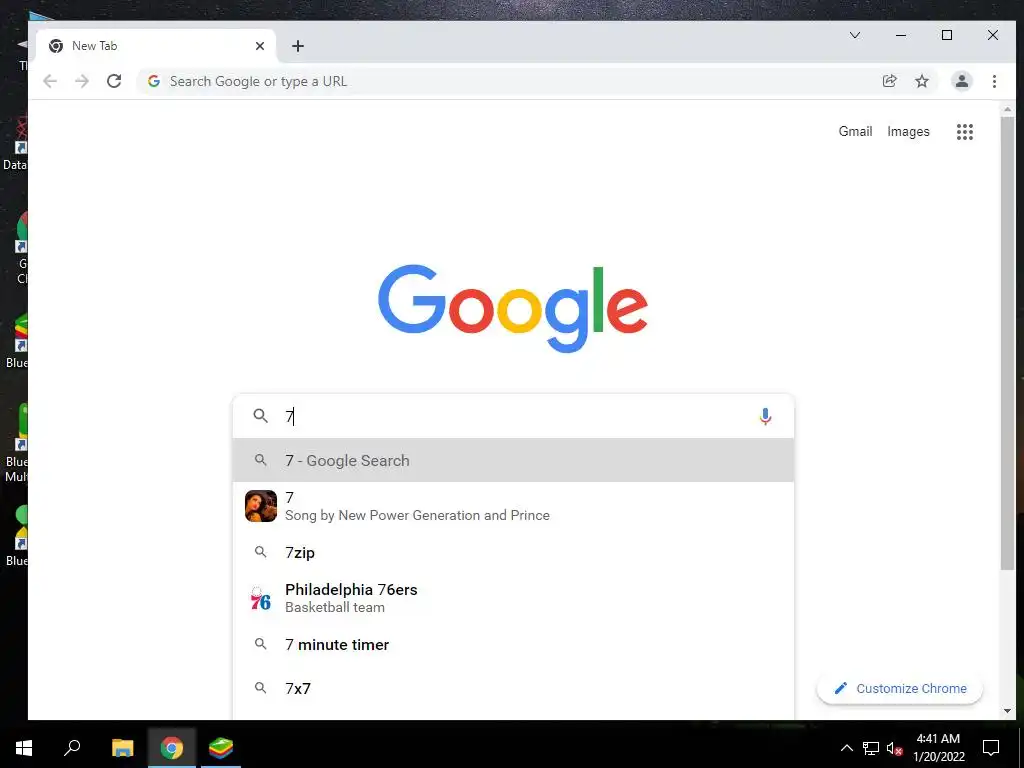This screenshot has width=1024, height=768.
Task: Click the page vertical scrollbar thumb
Action: pos(1007,343)
